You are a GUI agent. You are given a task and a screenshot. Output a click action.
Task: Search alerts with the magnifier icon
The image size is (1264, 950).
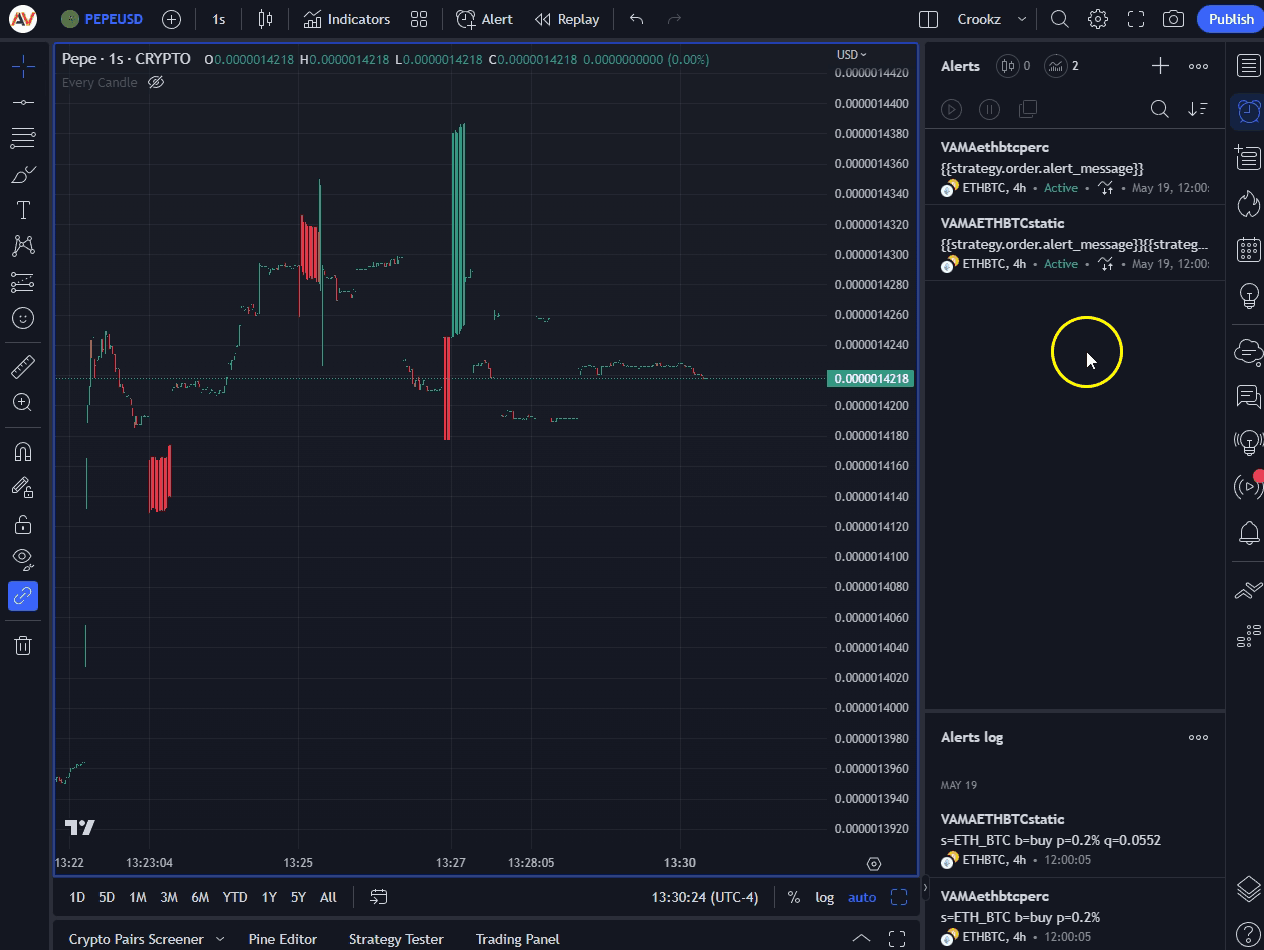1160,109
